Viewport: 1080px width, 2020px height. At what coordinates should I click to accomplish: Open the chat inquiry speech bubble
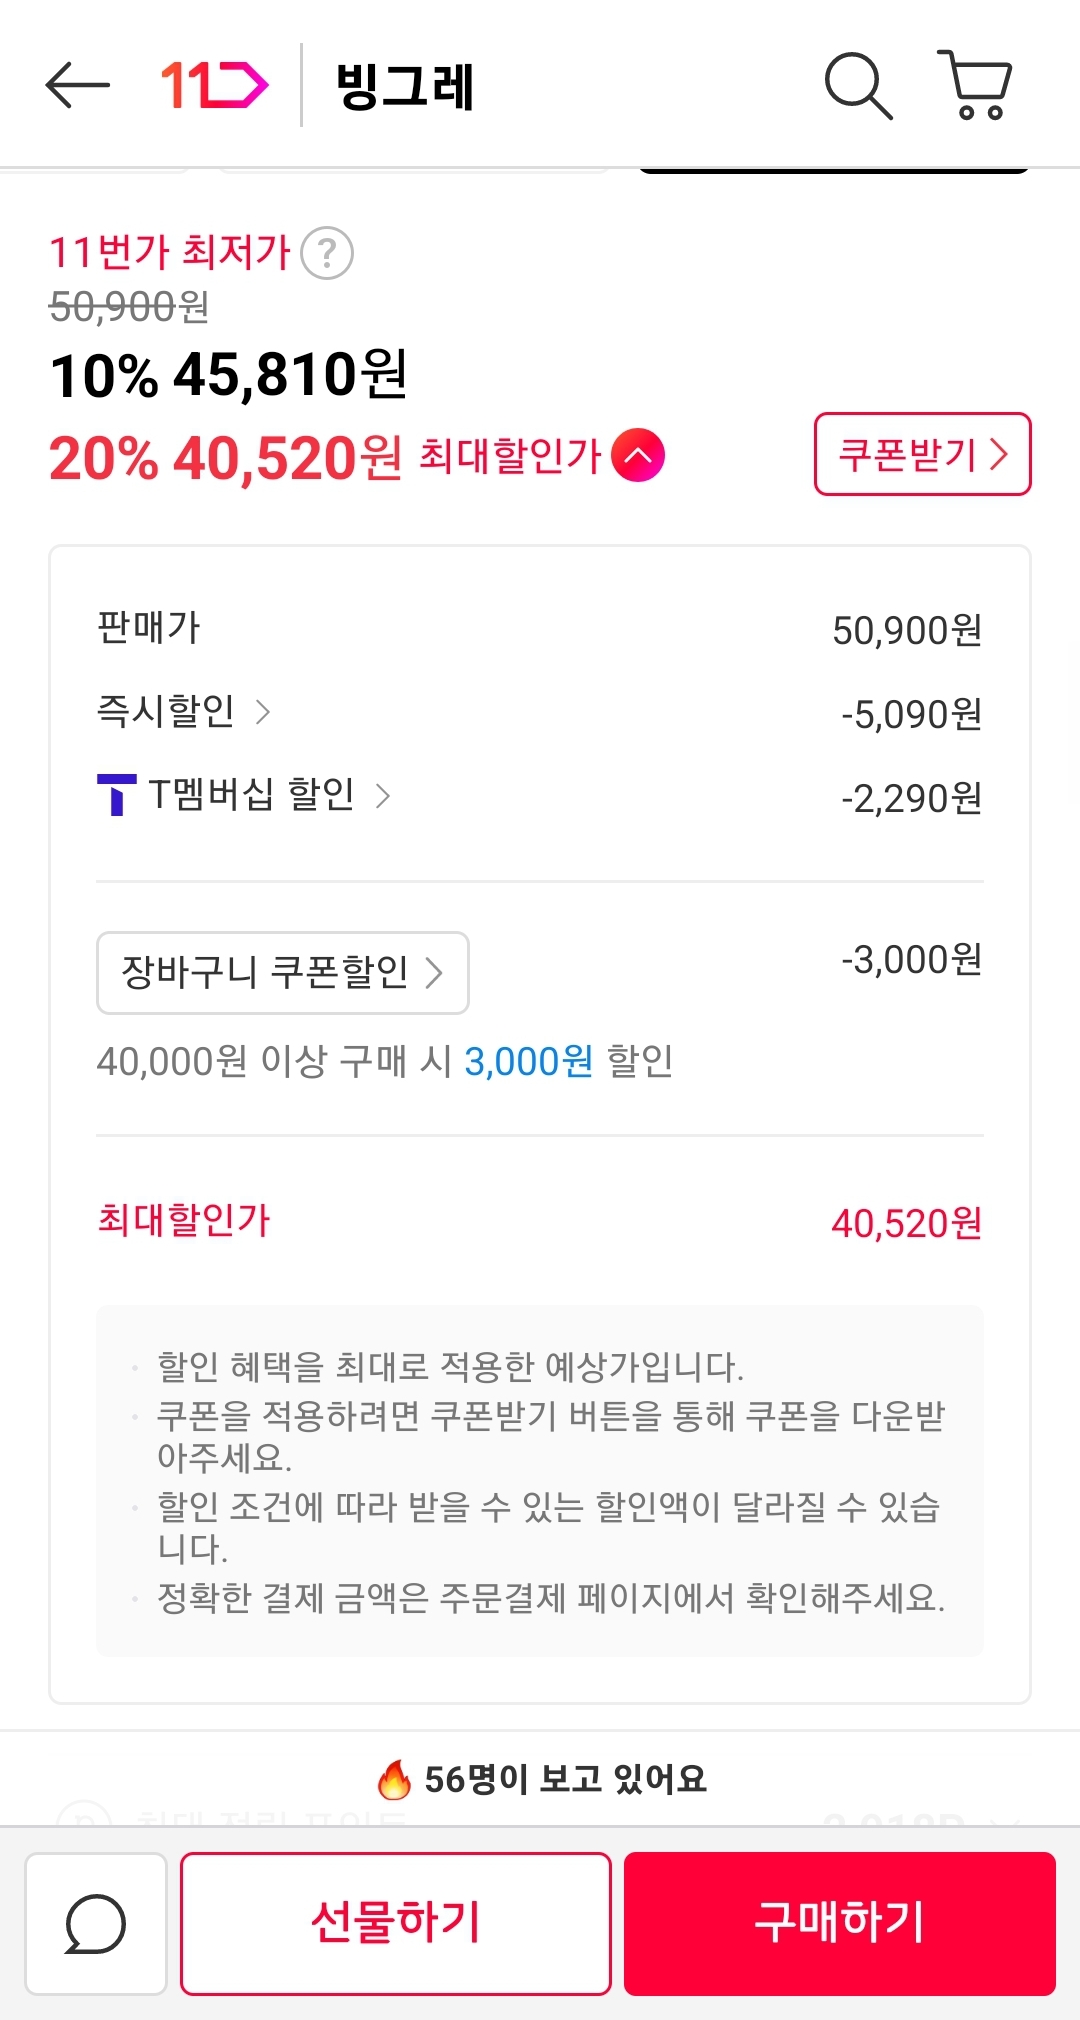[96, 1923]
